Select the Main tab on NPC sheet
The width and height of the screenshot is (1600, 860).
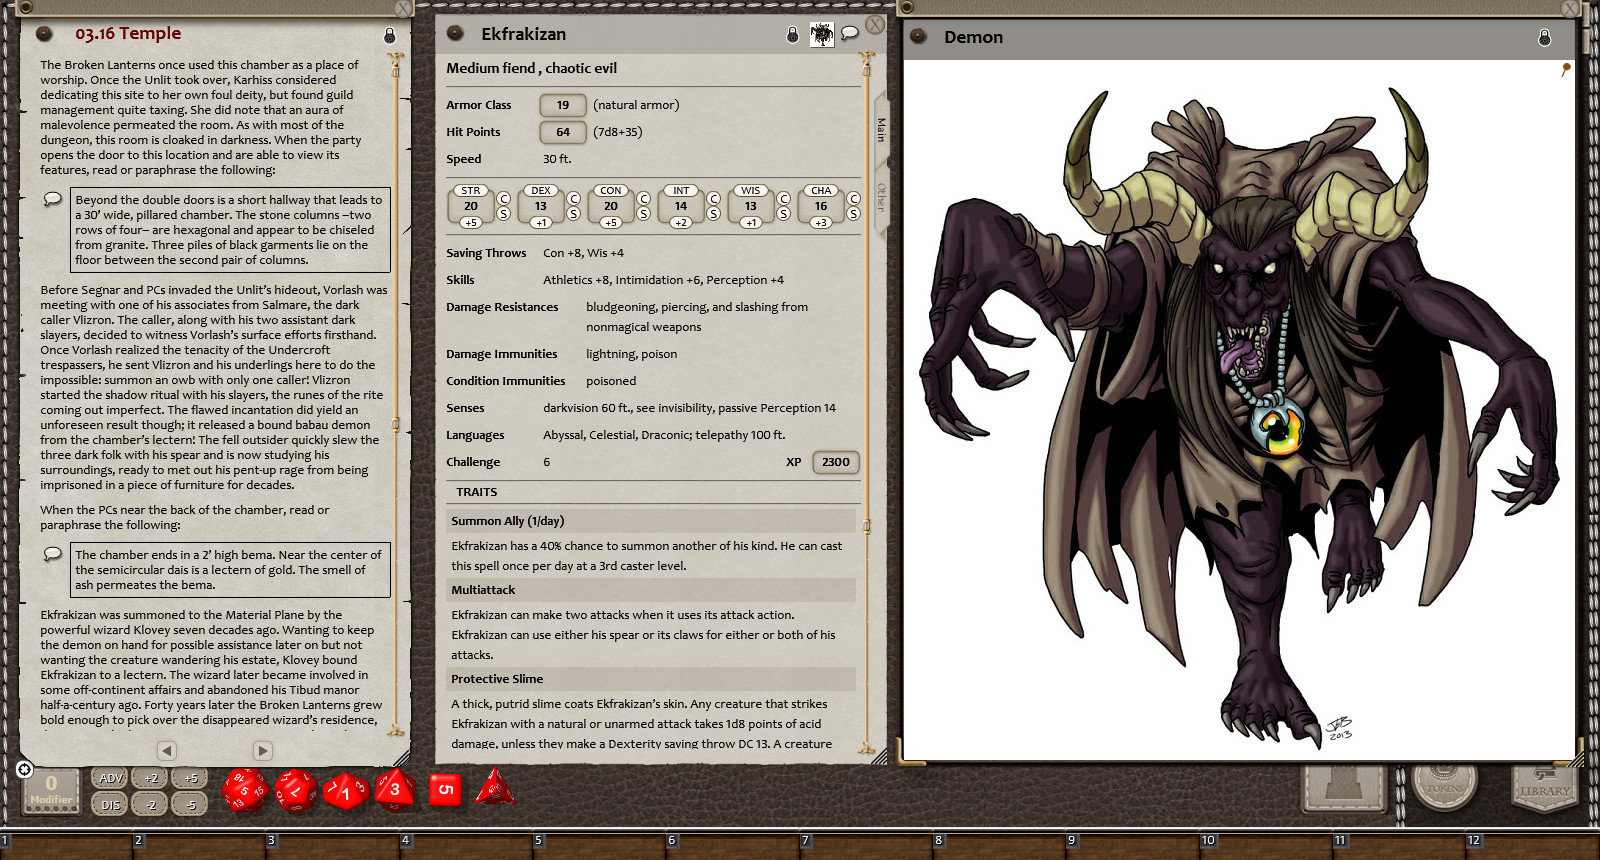[x=881, y=129]
